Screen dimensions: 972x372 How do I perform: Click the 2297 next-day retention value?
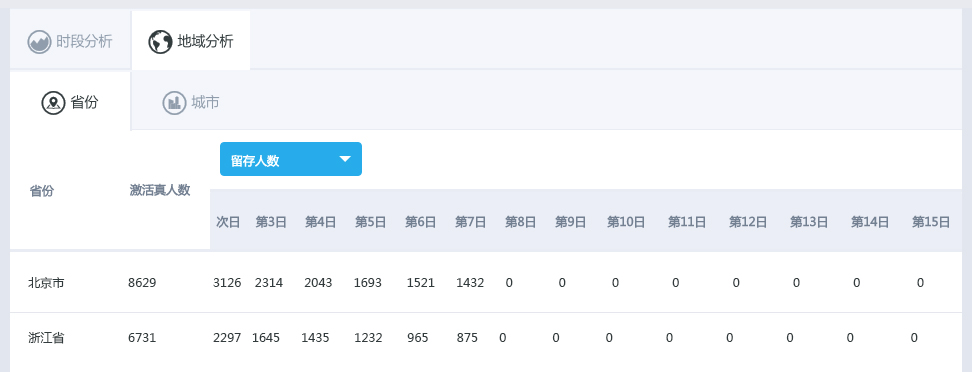pos(227,338)
